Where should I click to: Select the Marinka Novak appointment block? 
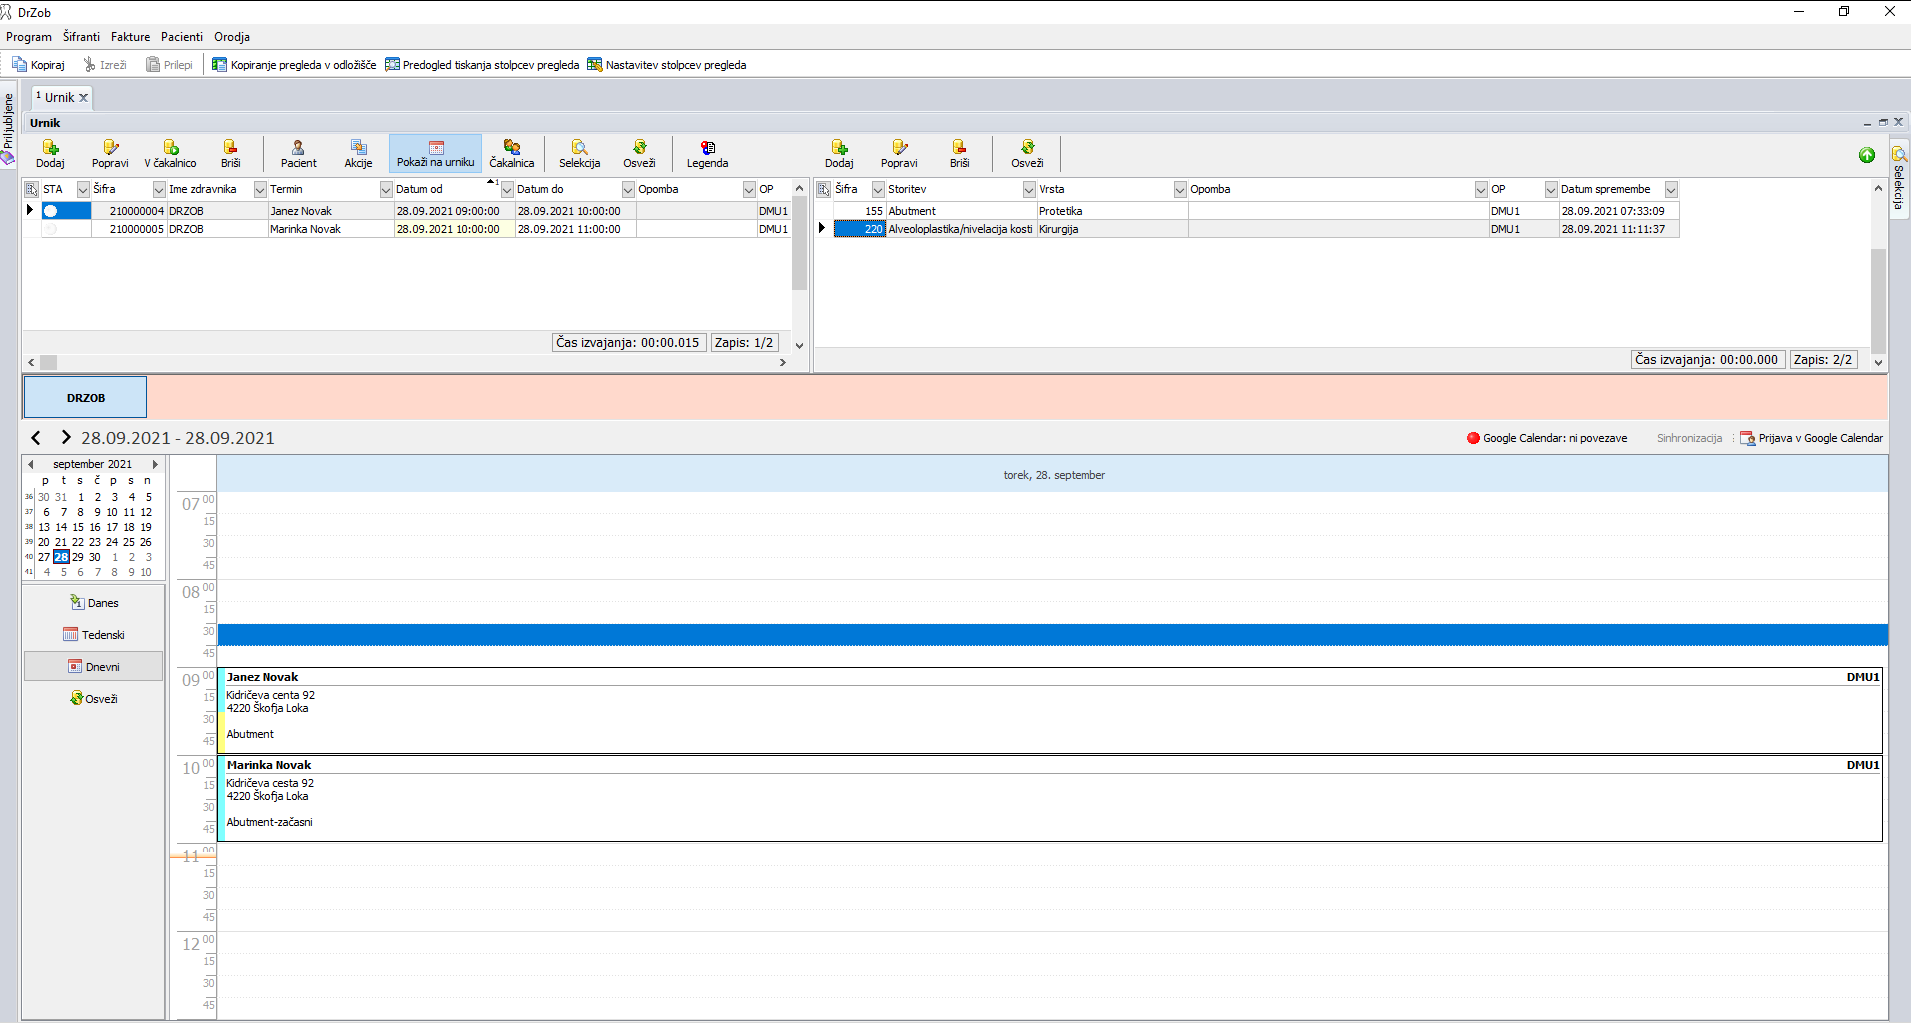coord(1050,798)
